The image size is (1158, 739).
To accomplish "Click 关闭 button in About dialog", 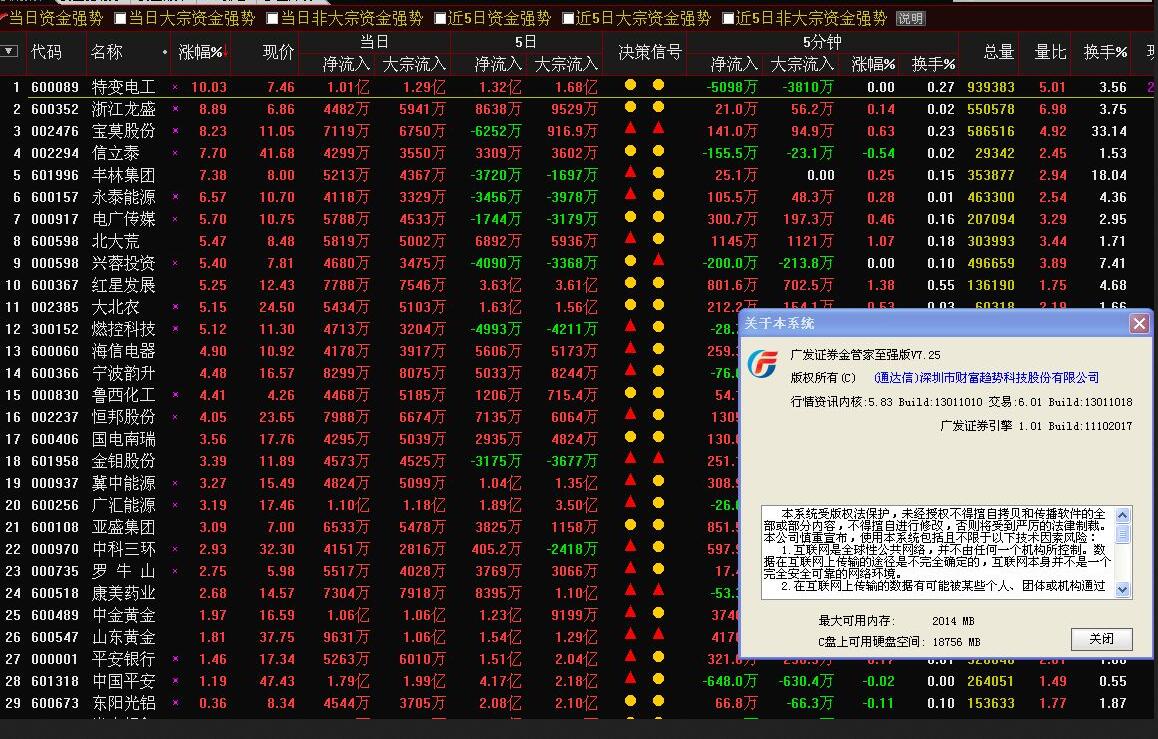I will click(1101, 639).
